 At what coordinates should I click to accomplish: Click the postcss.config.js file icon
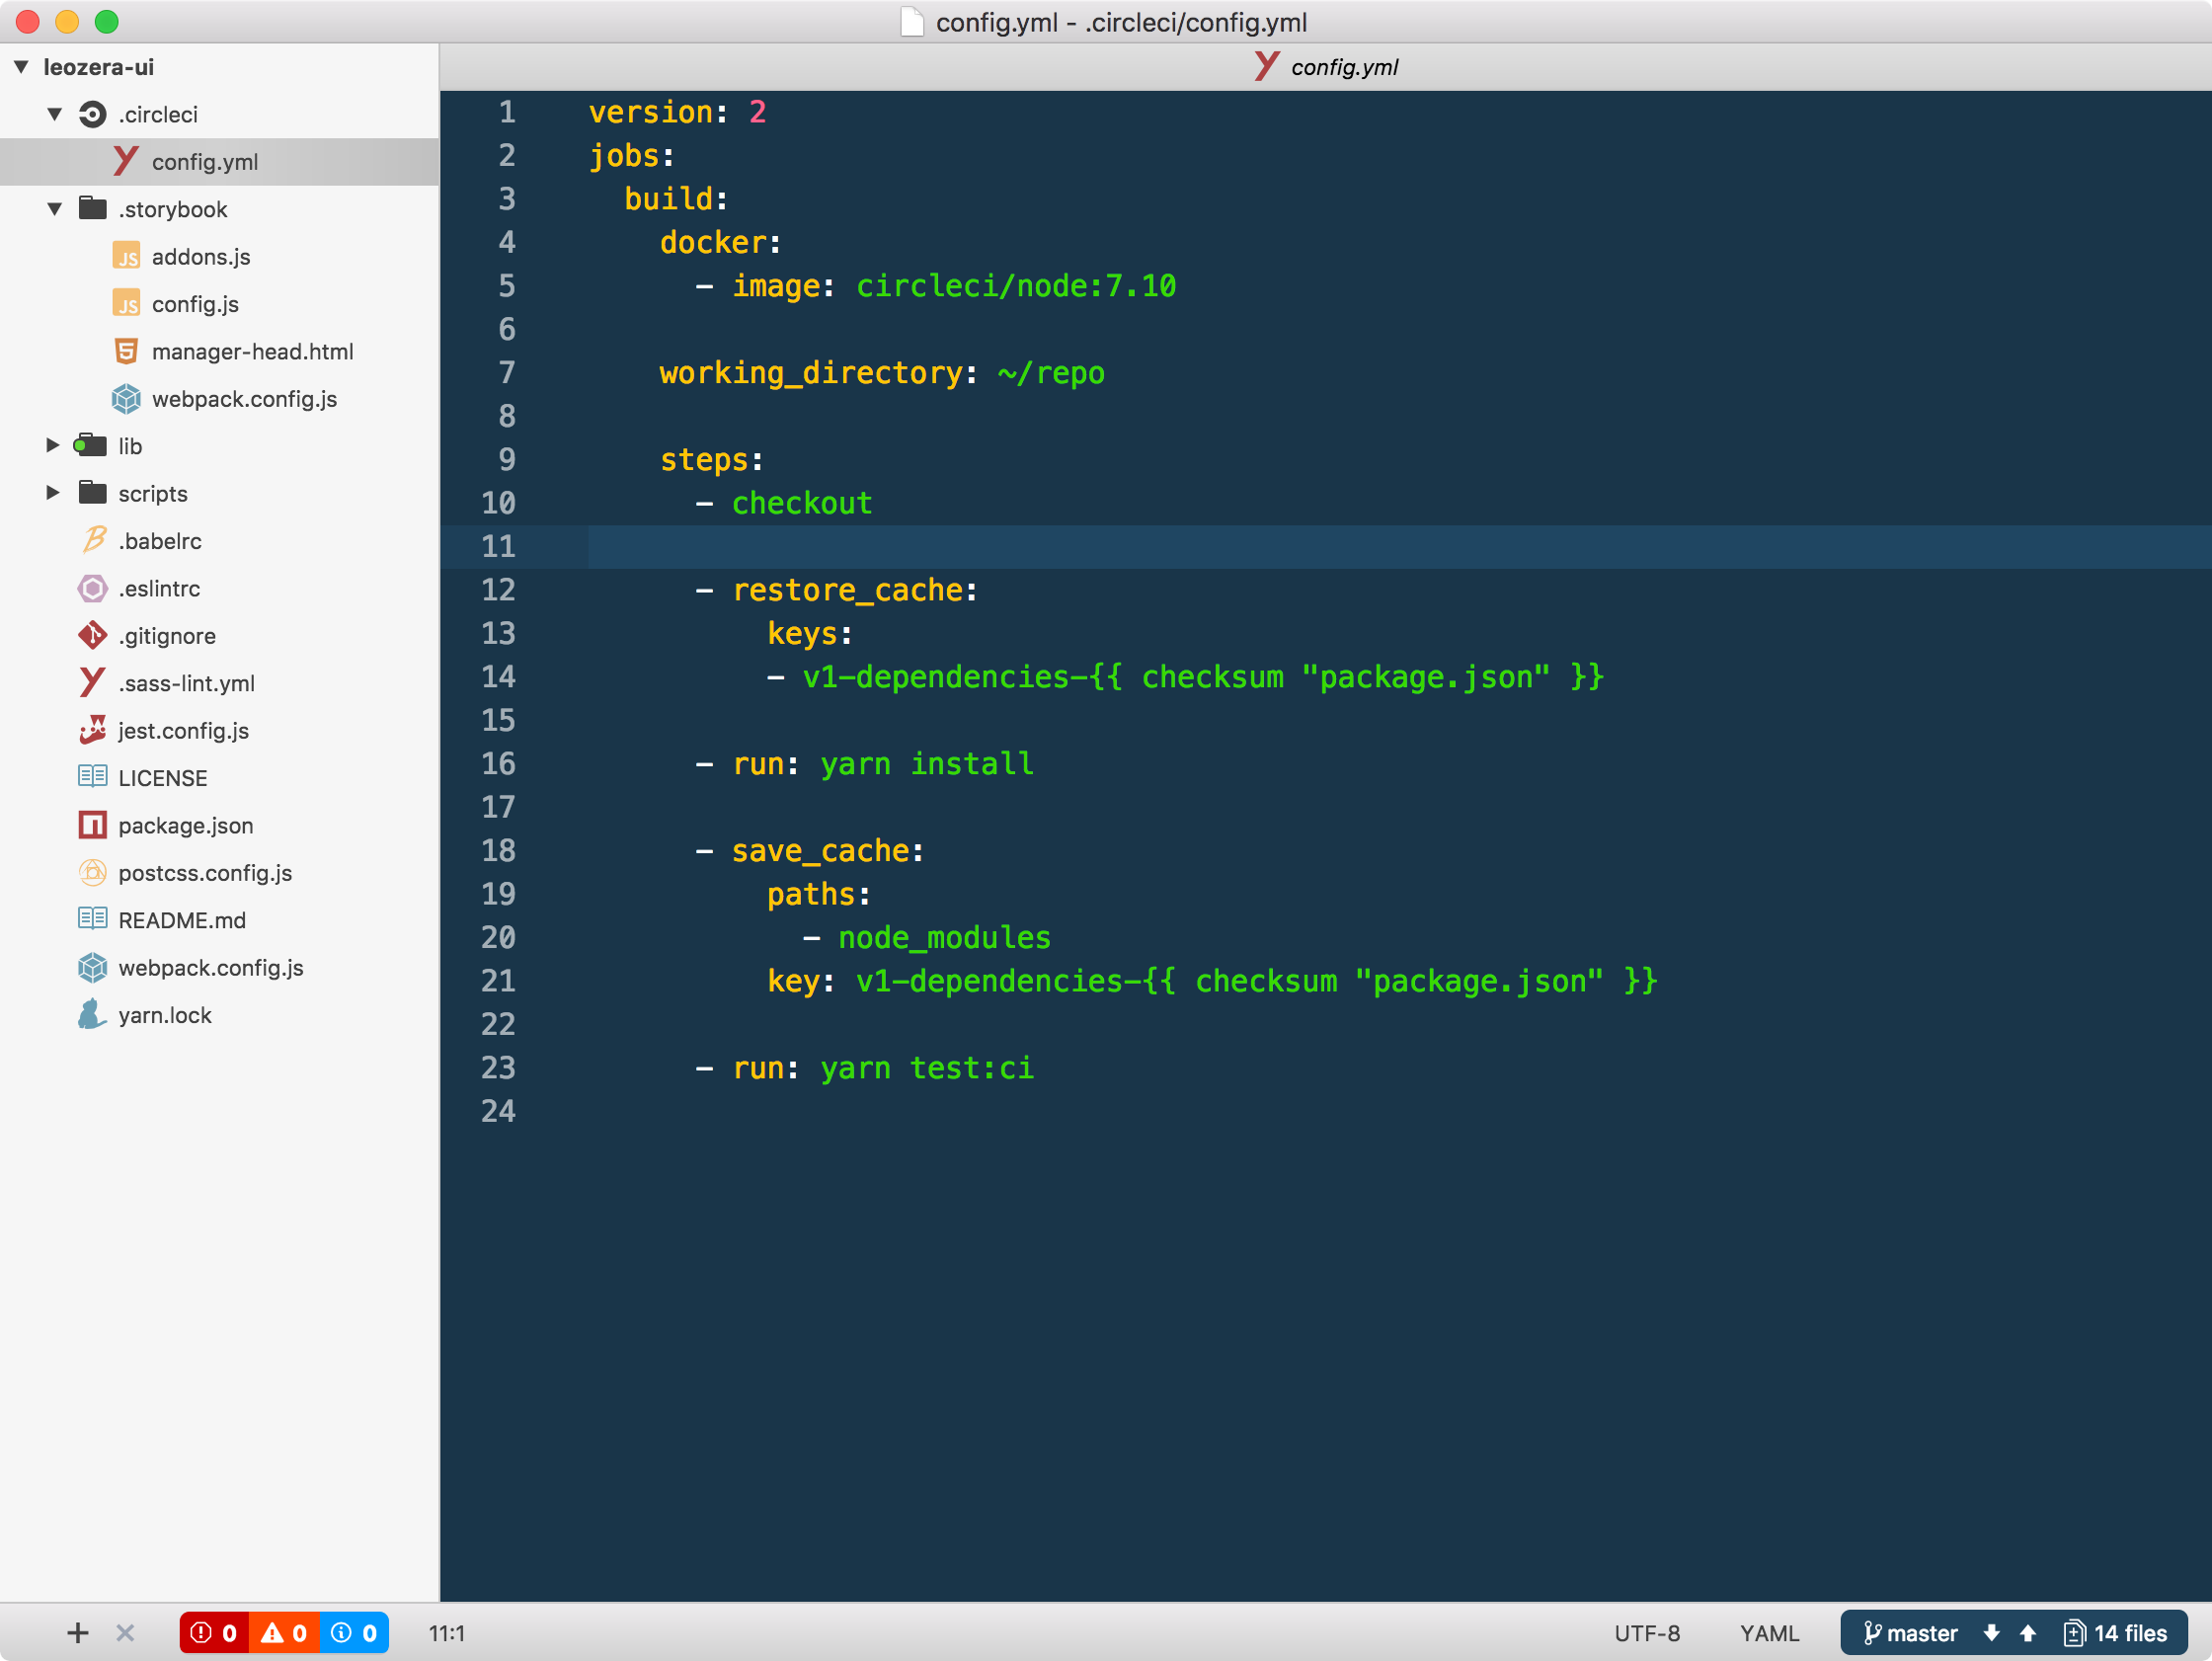(91, 871)
